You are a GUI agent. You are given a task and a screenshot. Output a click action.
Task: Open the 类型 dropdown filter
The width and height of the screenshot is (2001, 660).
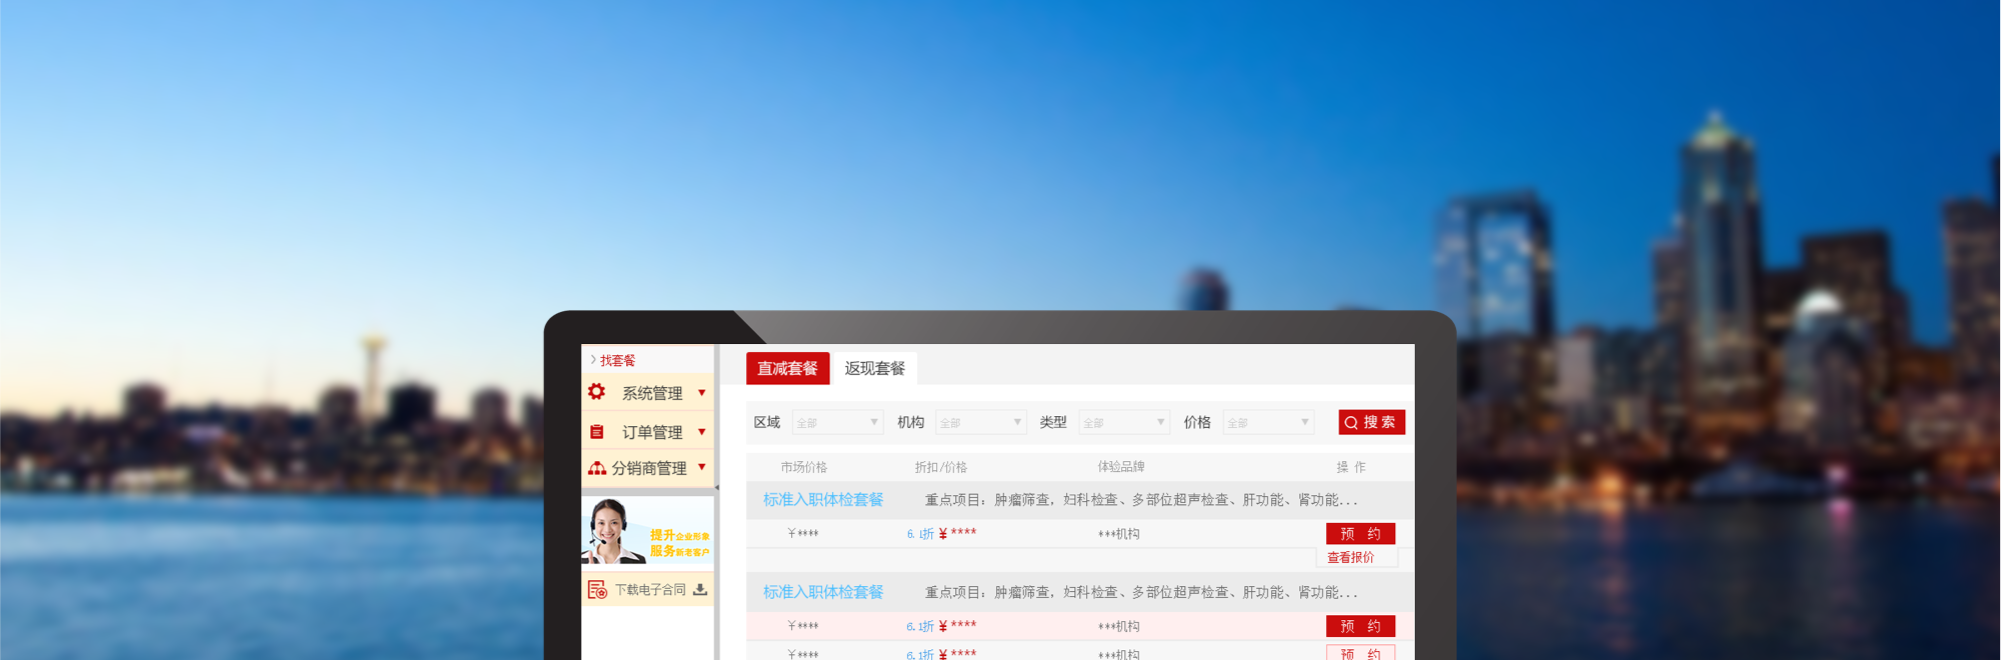click(x=1124, y=423)
